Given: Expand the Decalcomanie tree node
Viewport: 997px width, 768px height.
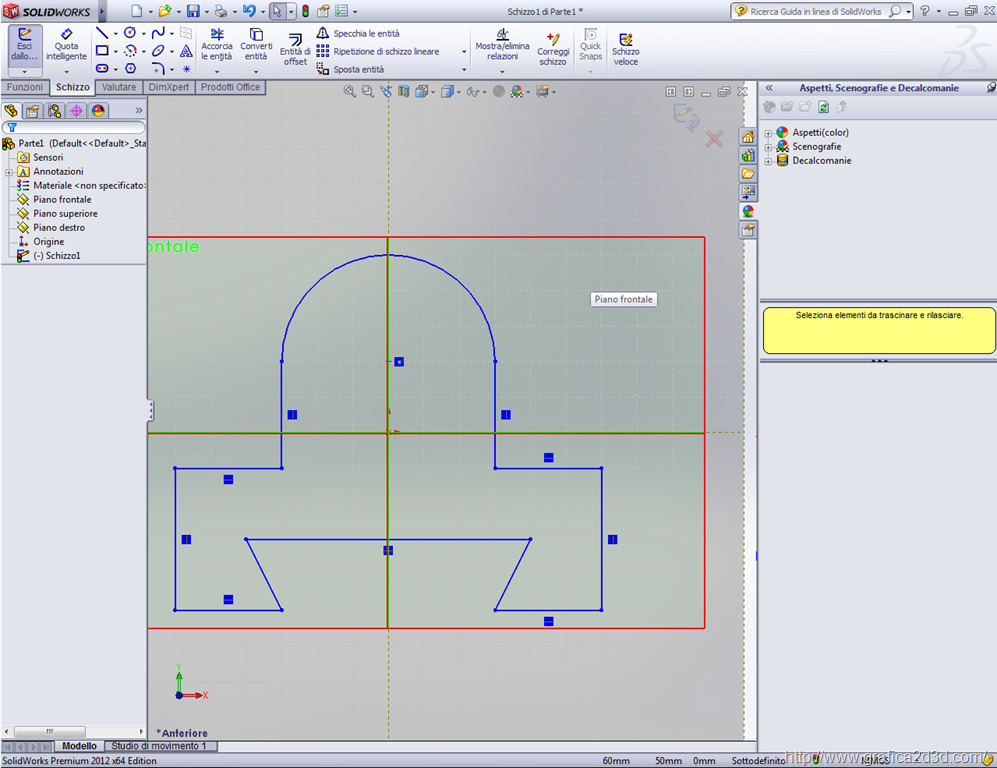Looking at the screenshot, I should point(768,161).
